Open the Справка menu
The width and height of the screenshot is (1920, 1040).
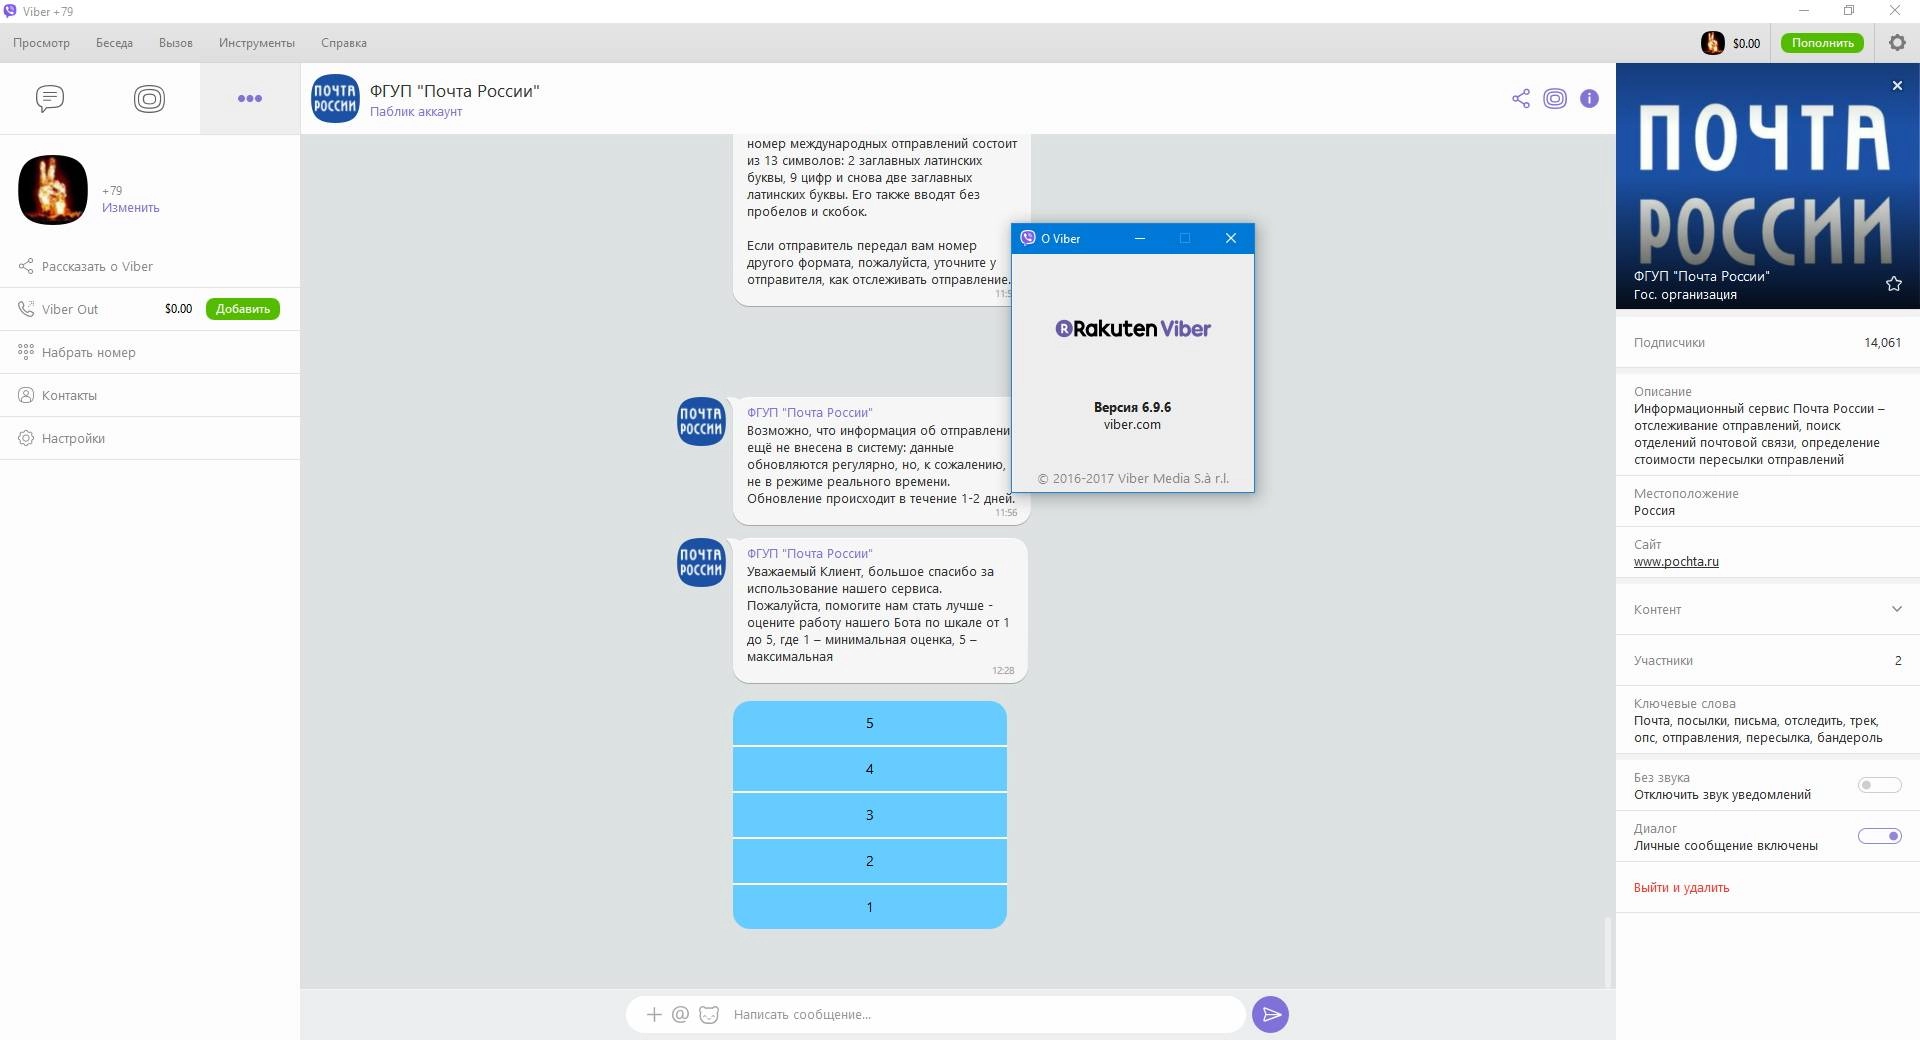point(343,43)
